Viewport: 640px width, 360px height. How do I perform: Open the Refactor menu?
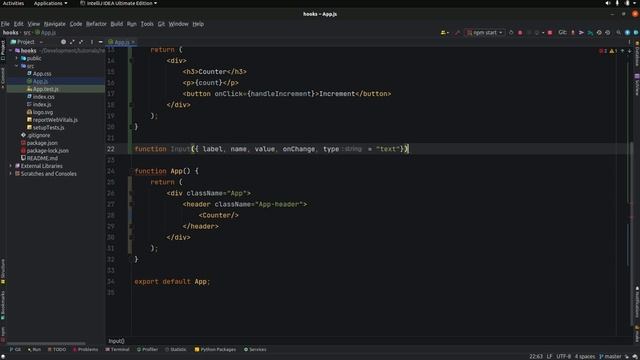point(96,24)
